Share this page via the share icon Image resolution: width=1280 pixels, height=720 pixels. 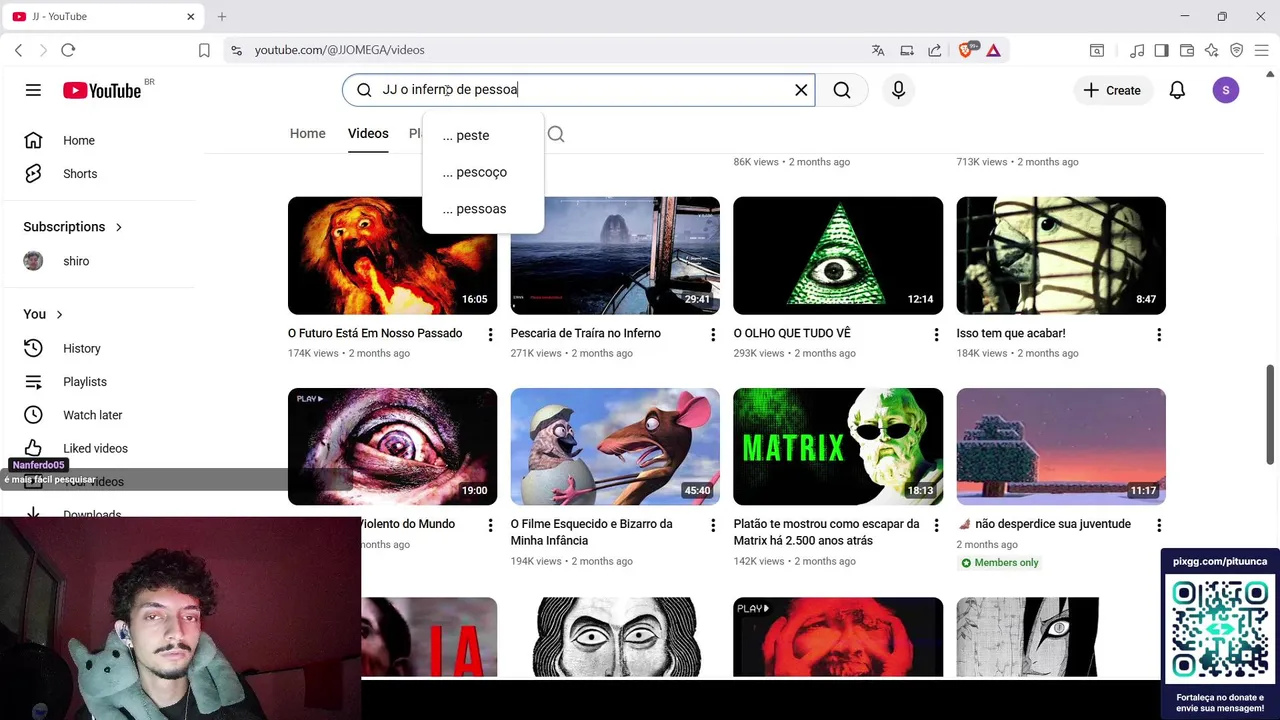pyautogui.click(x=934, y=50)
